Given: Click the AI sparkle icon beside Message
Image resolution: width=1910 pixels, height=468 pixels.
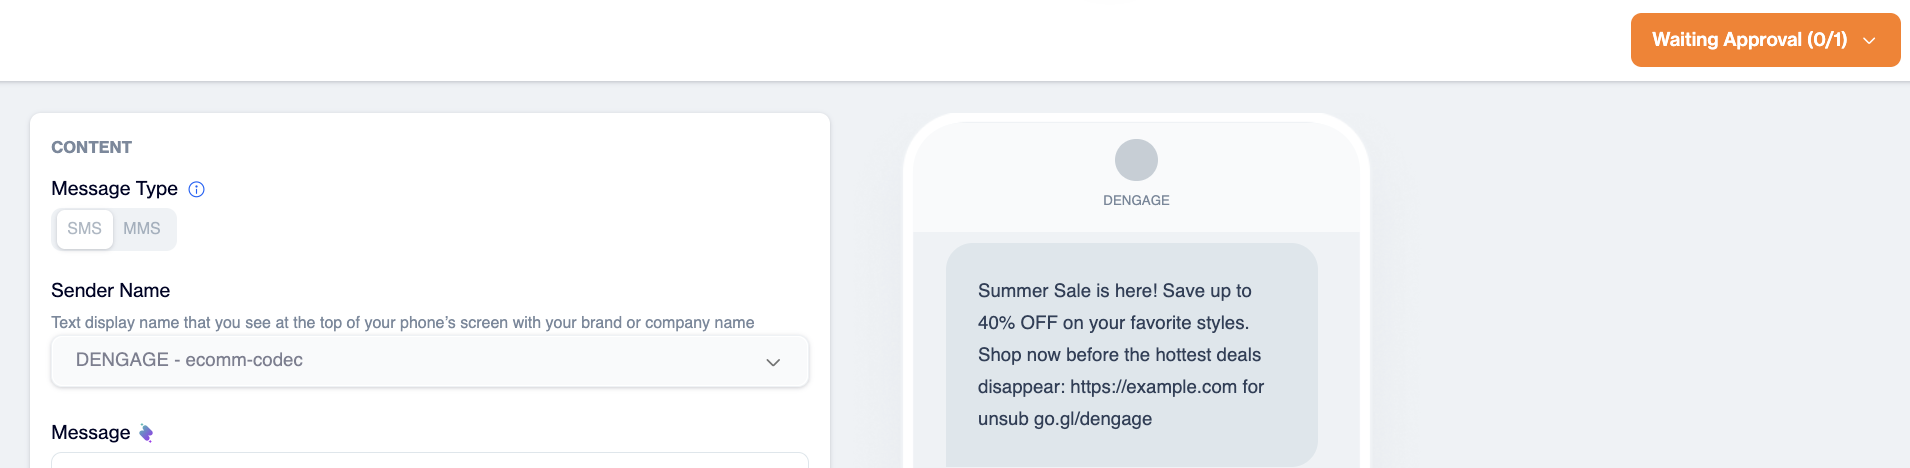Looking at the screenshot, I should point(146,433).
